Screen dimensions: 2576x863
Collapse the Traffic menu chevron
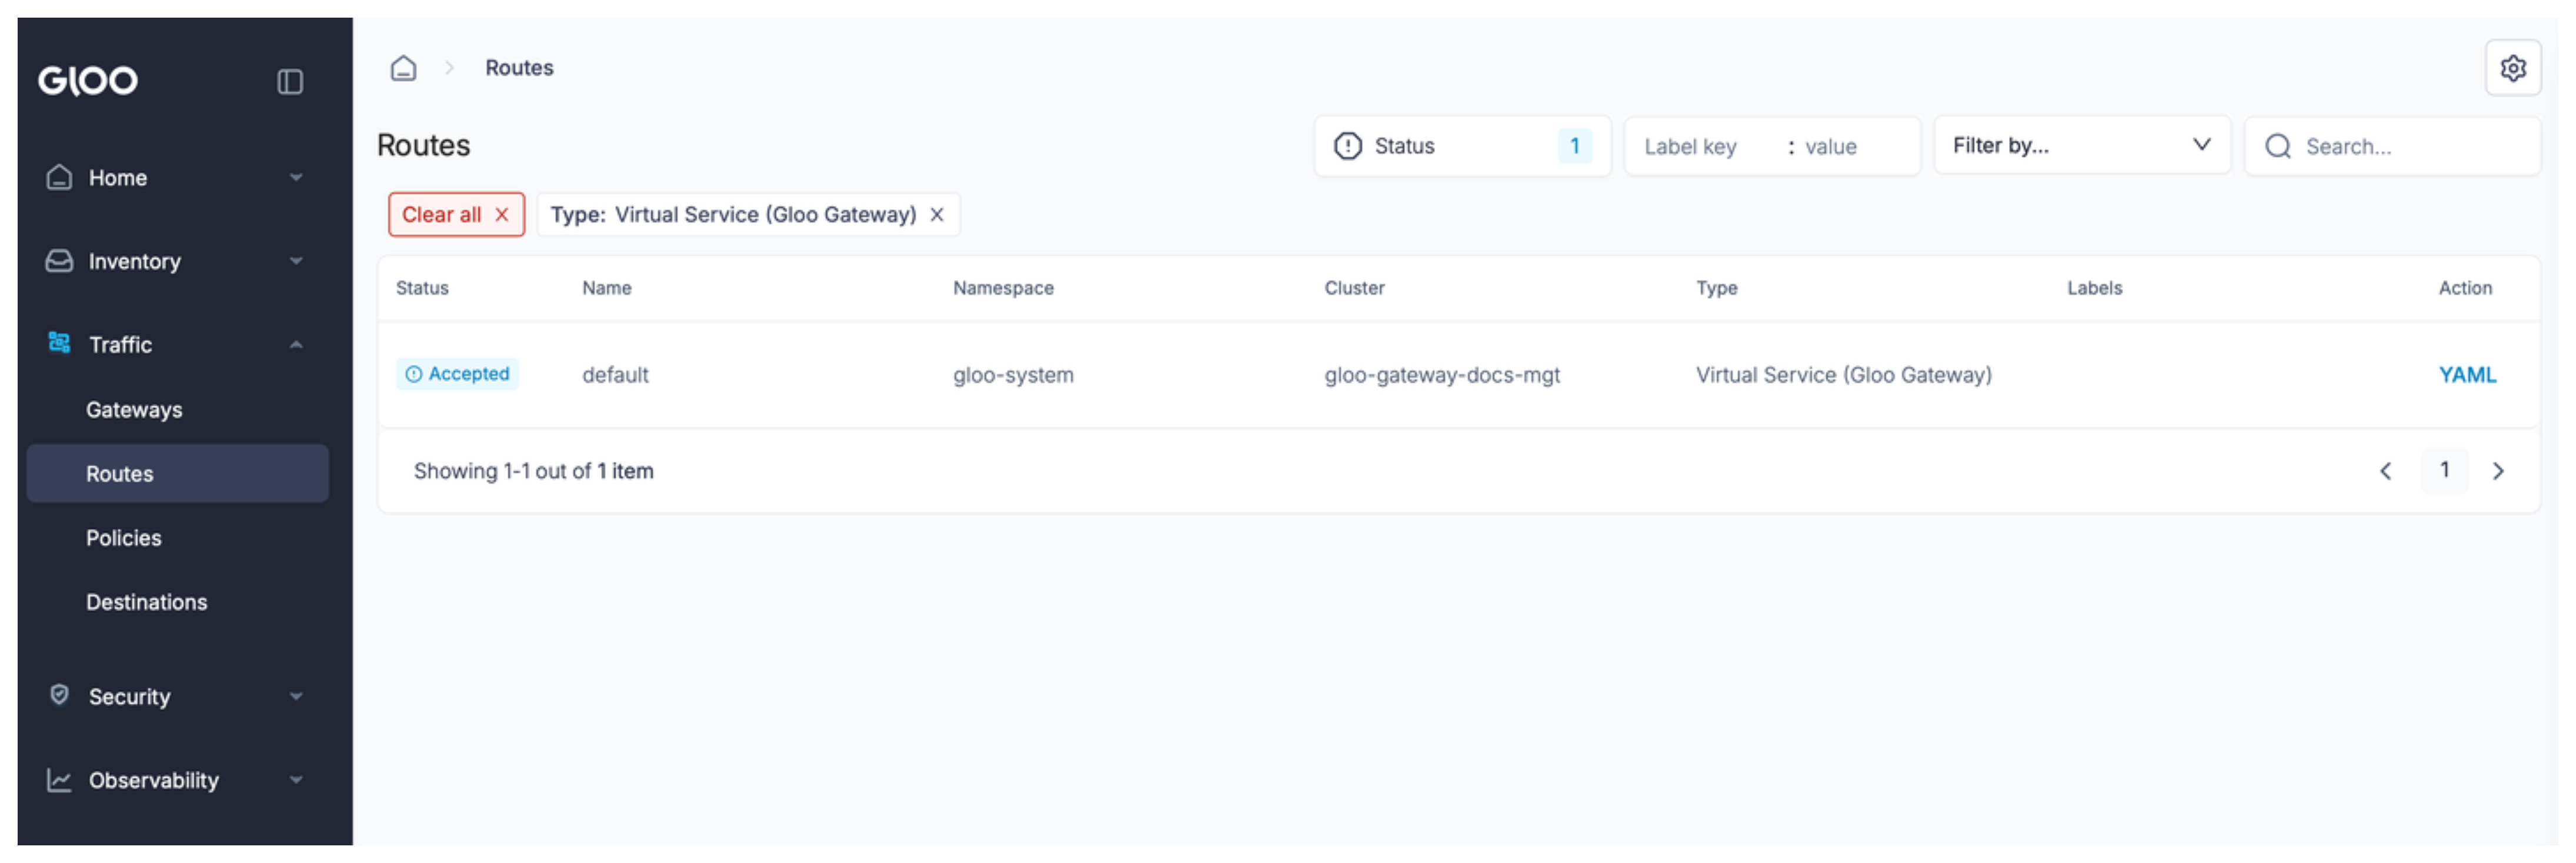pos(296,344)
